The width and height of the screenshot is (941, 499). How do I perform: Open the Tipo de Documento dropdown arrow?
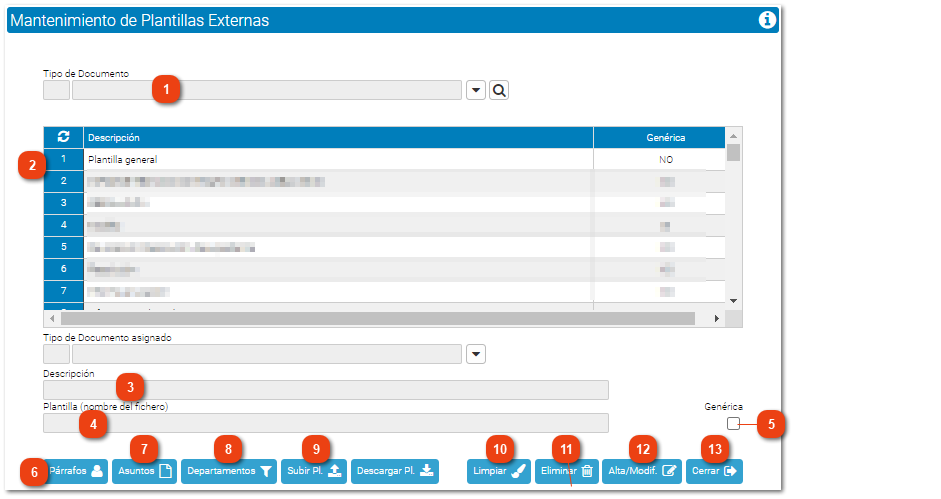coord(476,91)
